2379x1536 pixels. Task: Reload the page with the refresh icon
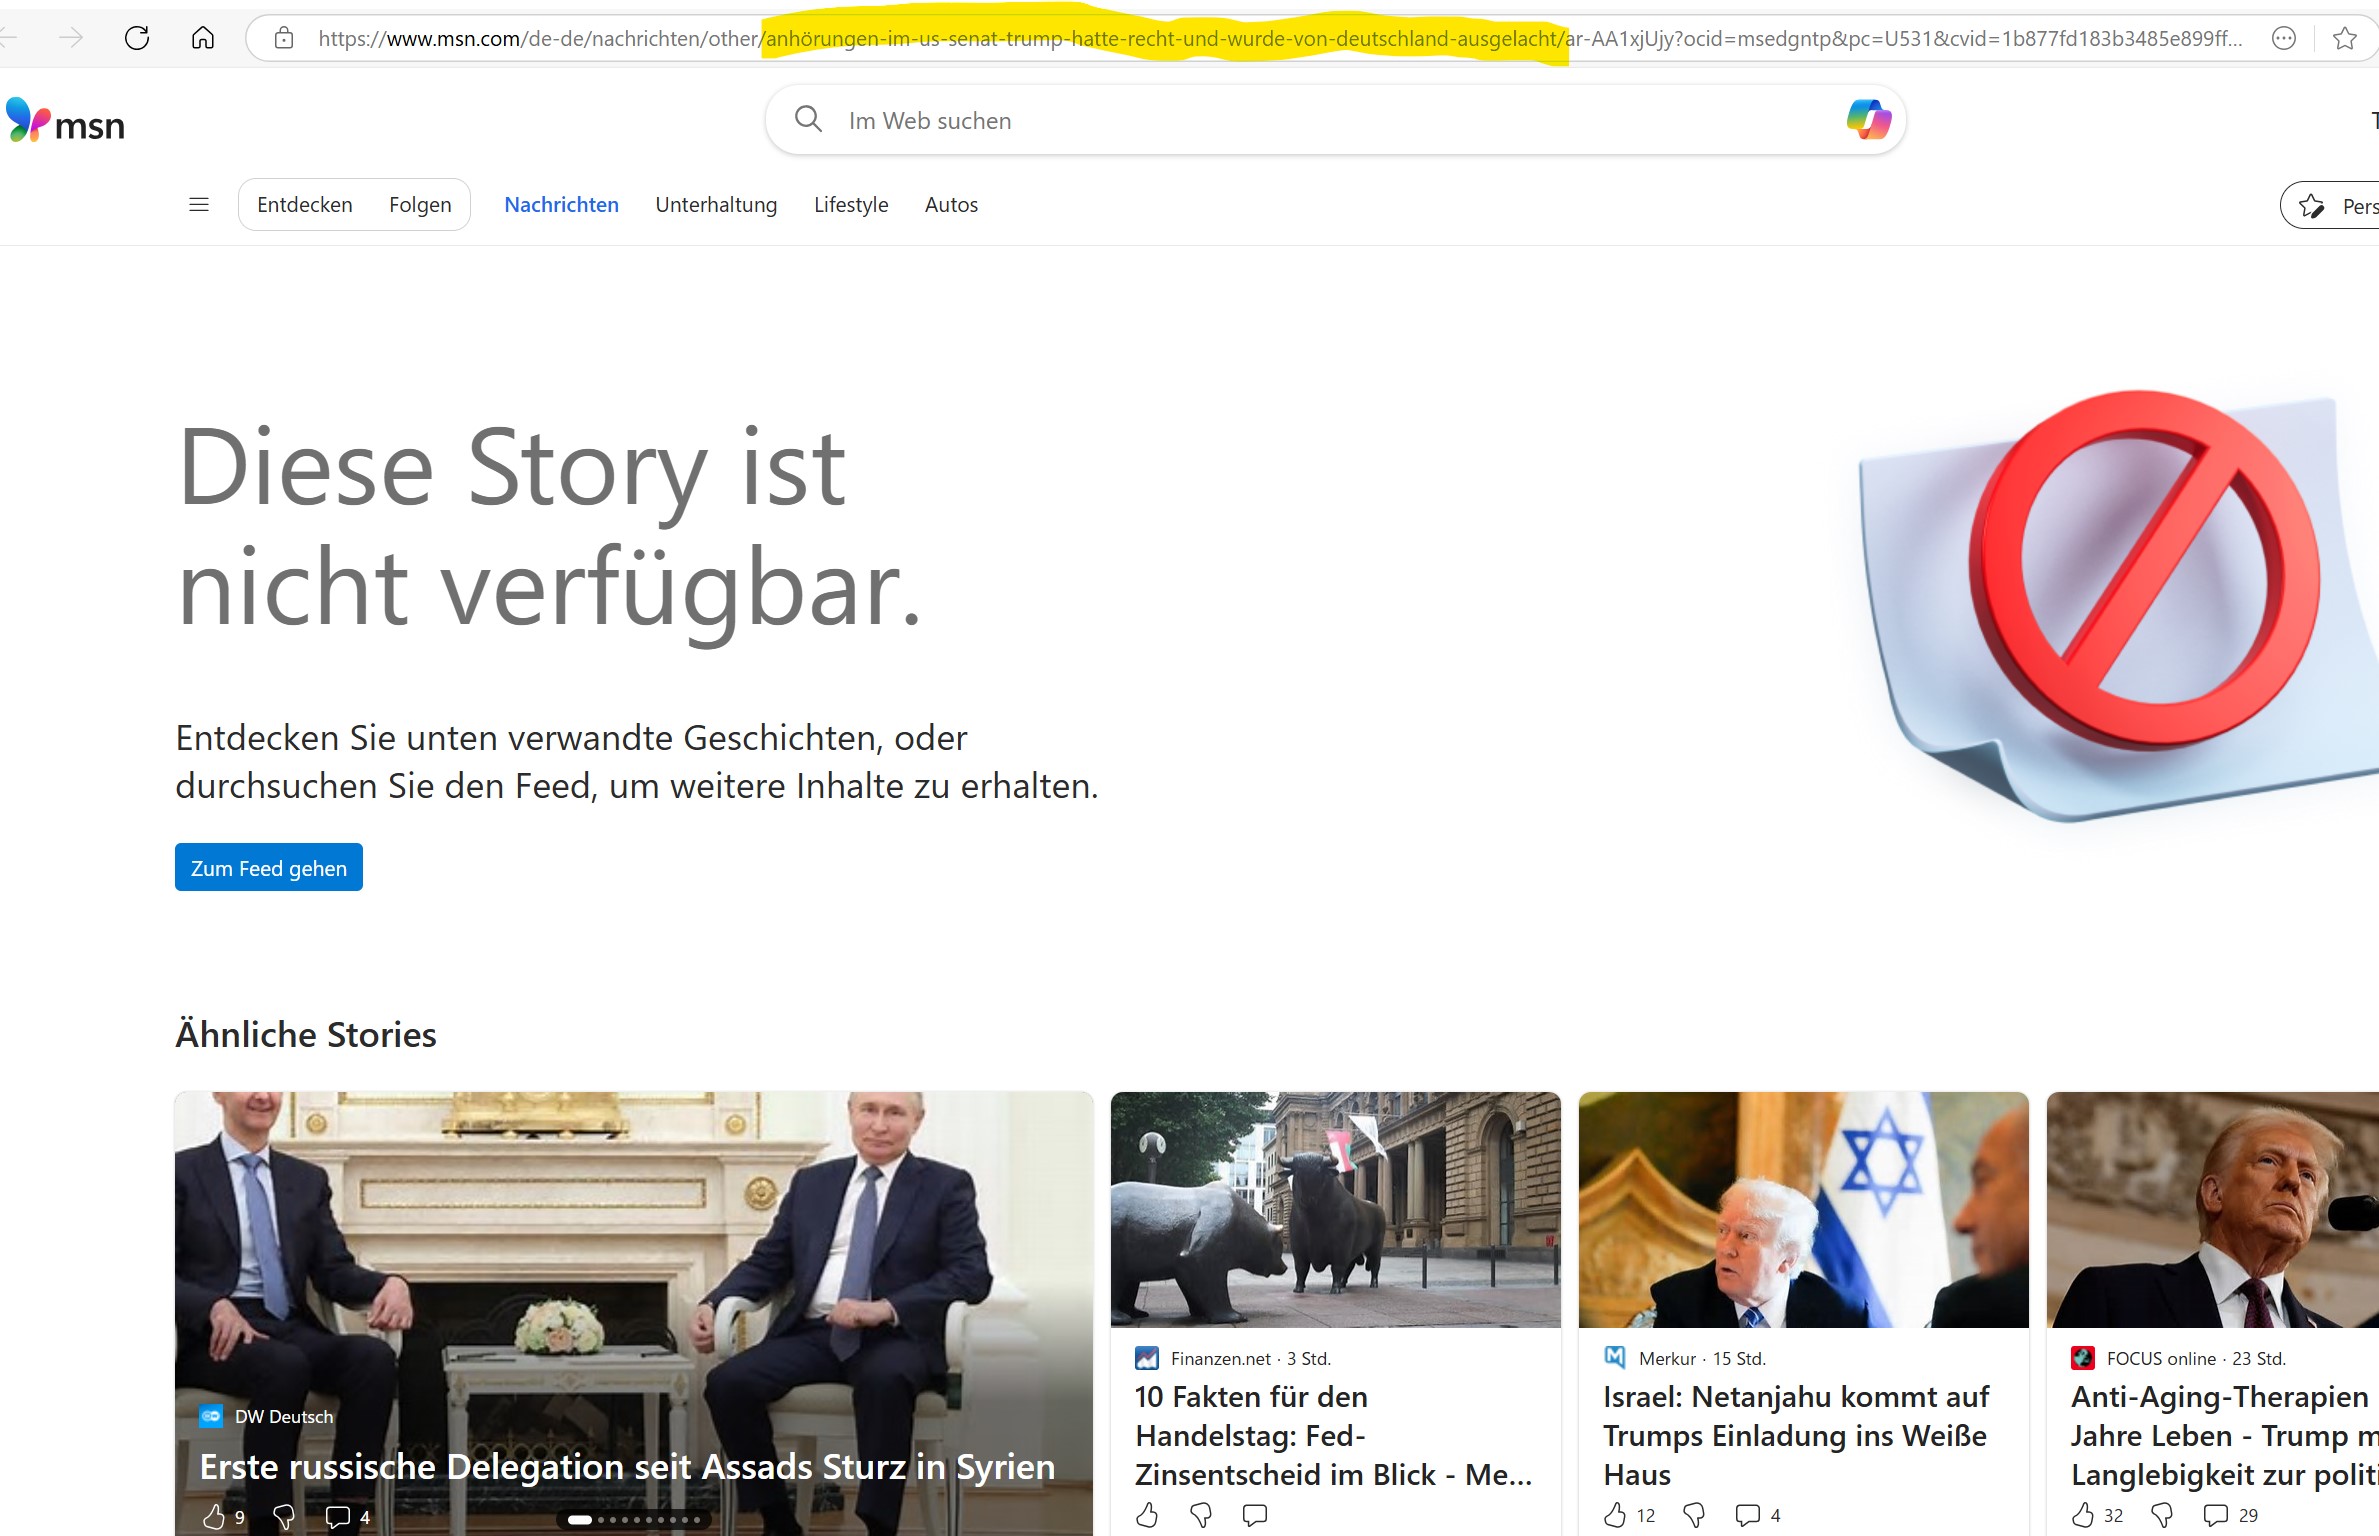click(137, 38)
